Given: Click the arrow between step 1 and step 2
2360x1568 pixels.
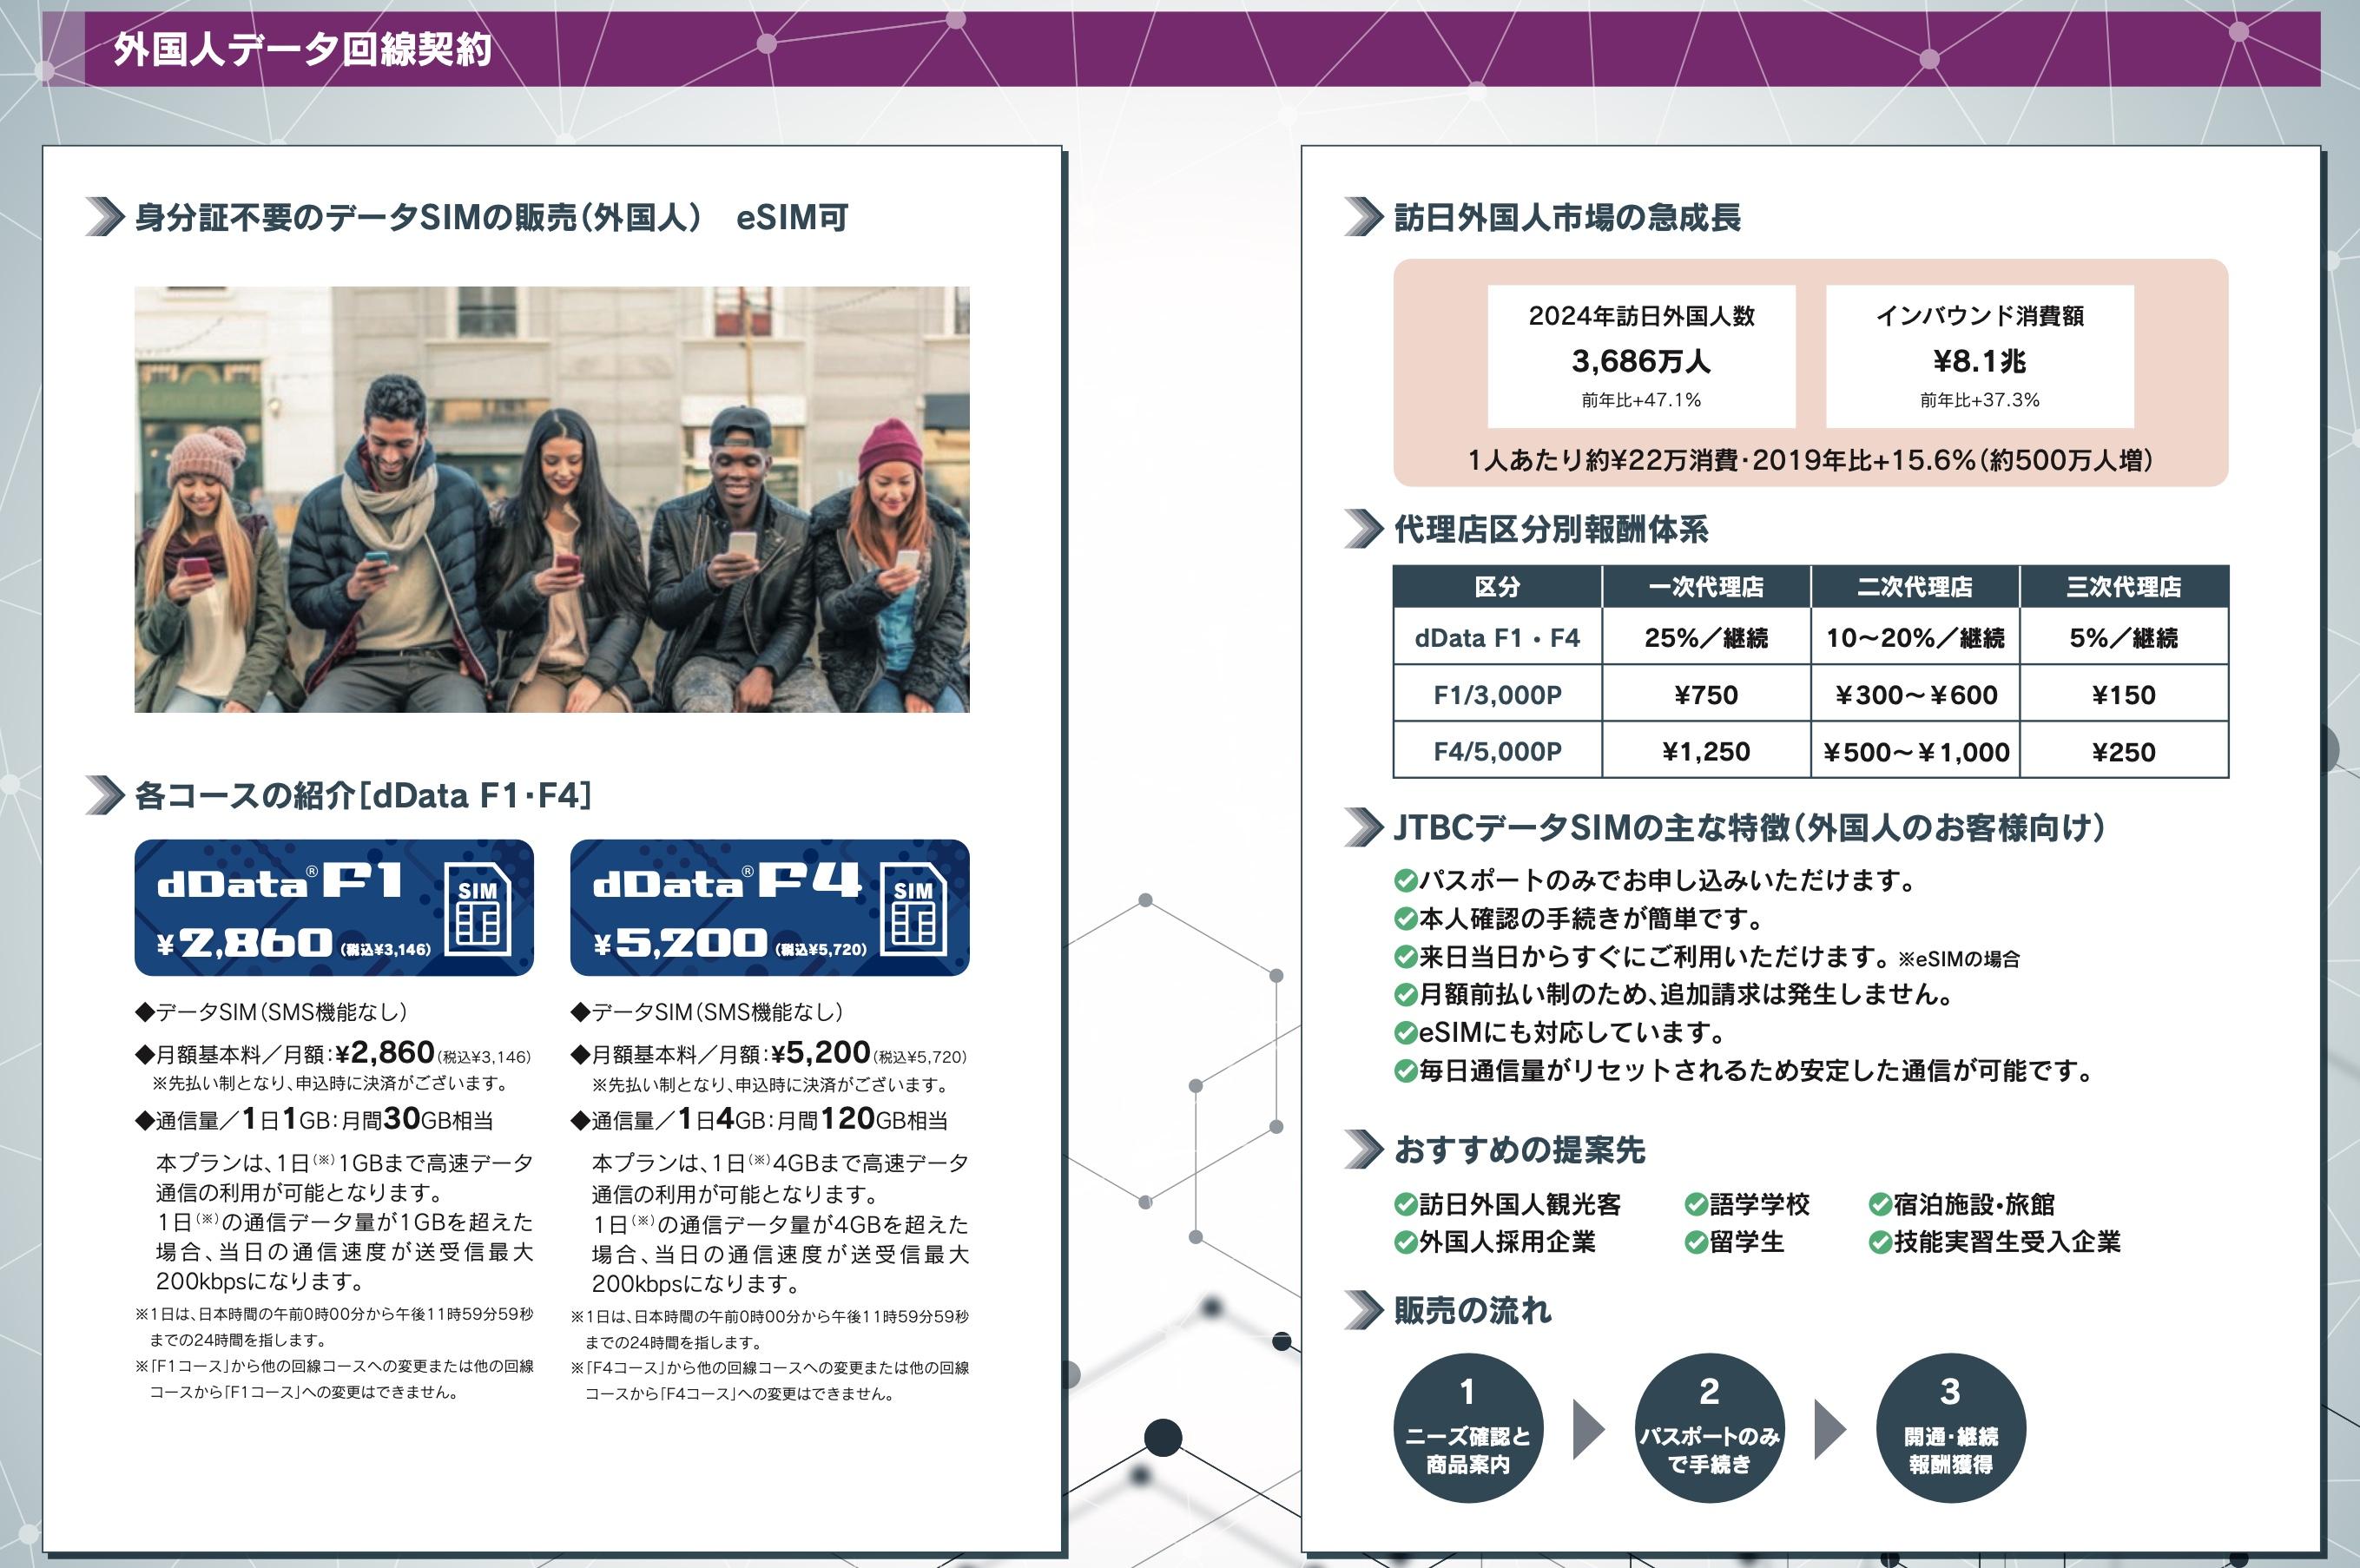Looking at the screenshot, I should (x=1588, y=1429).
